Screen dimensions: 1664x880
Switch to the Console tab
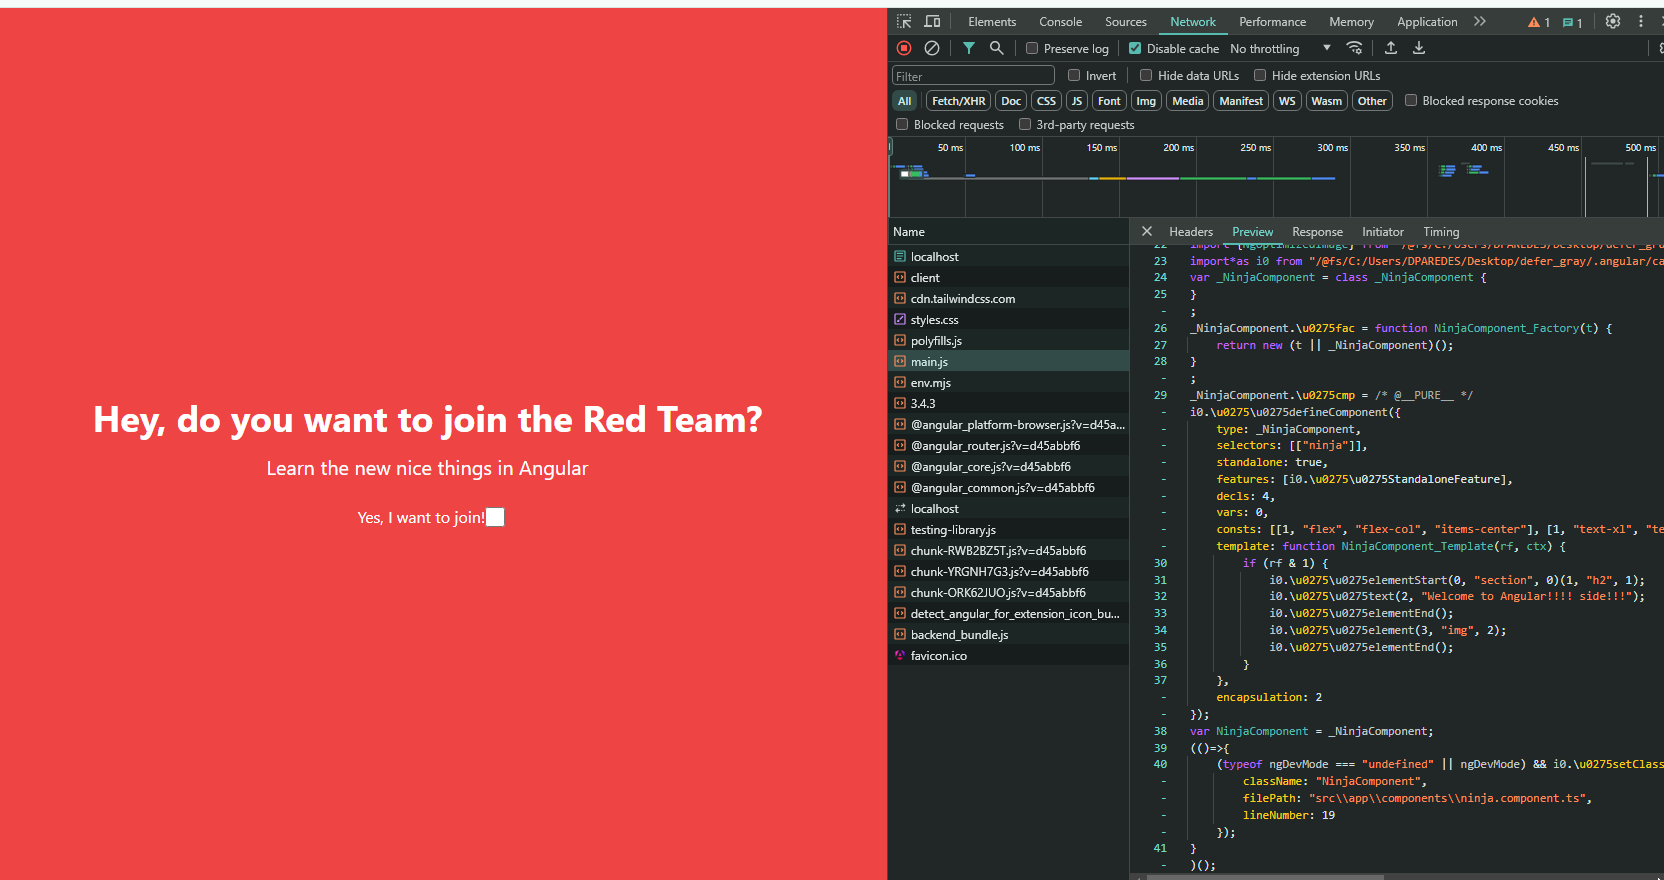click(1060, 22)
